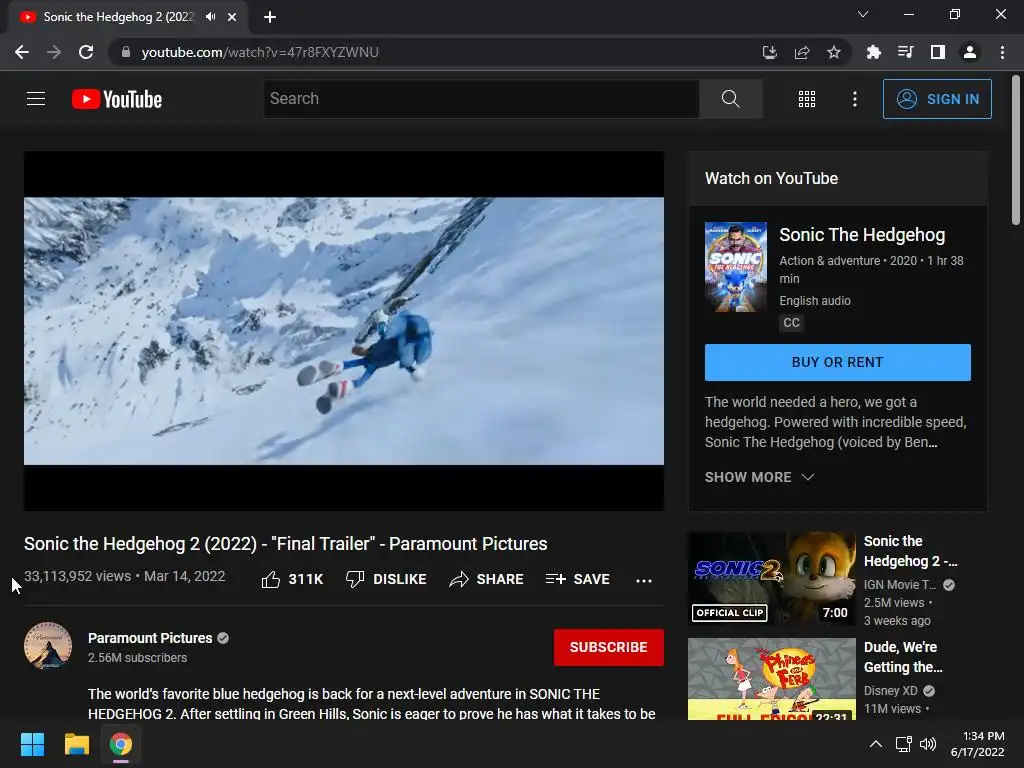Bookmark this tab with the star

(833, 52)
